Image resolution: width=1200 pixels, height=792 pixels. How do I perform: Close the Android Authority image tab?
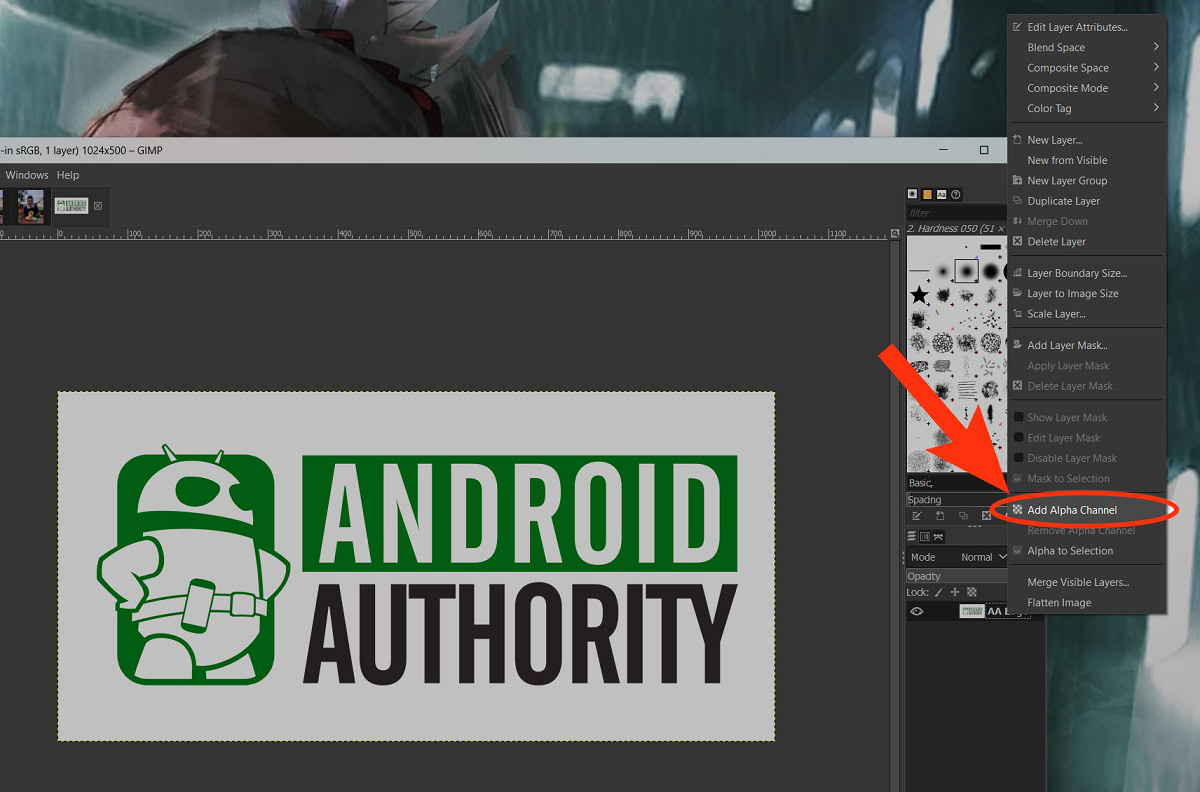98,206
